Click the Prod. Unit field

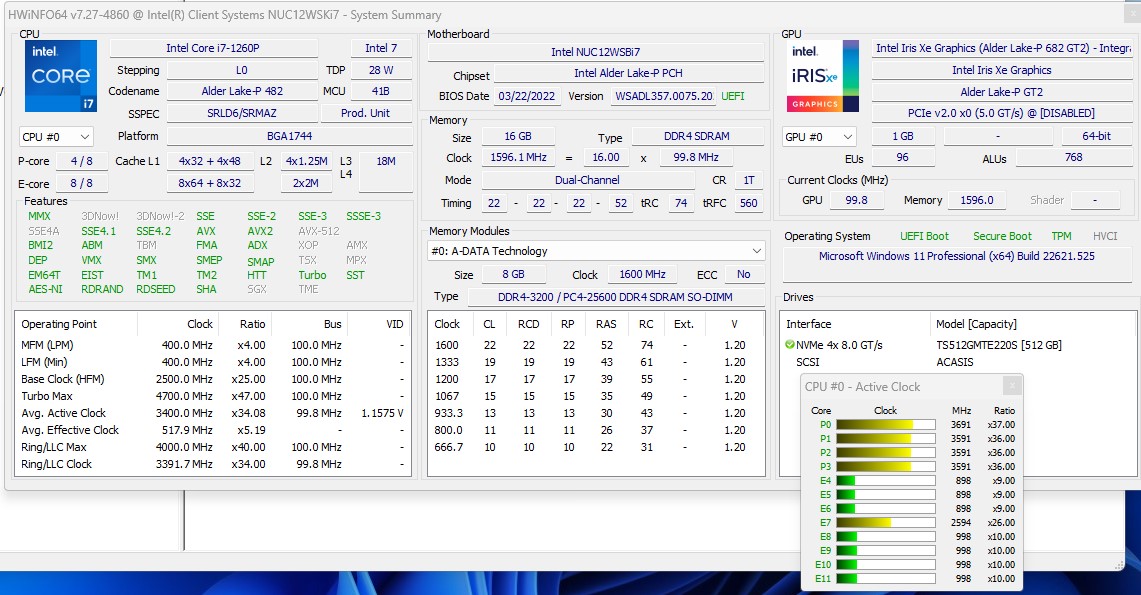tap(366, 113)
